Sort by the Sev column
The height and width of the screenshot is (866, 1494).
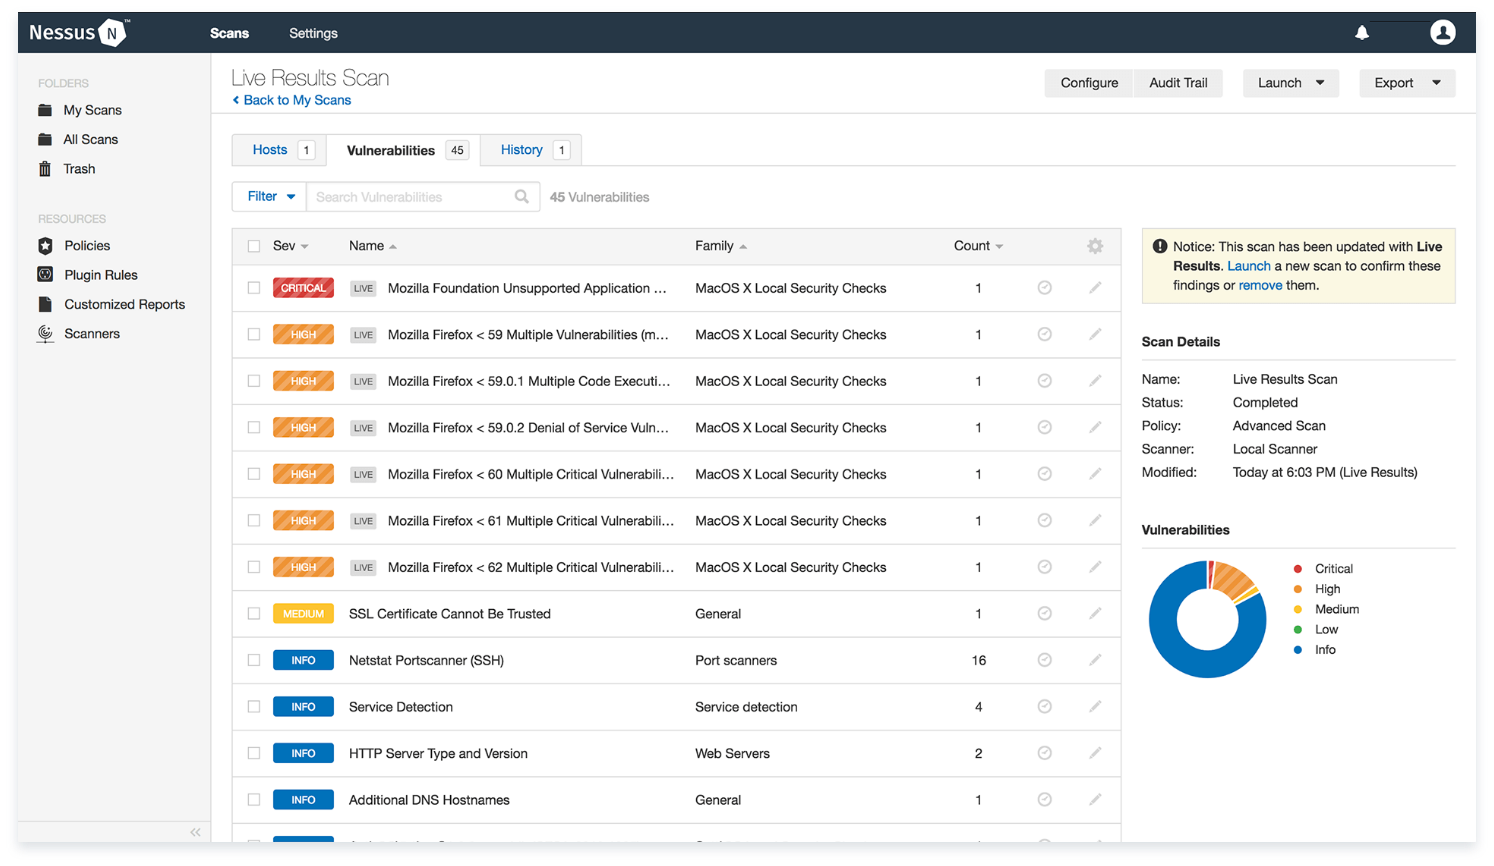pos(290,246)
